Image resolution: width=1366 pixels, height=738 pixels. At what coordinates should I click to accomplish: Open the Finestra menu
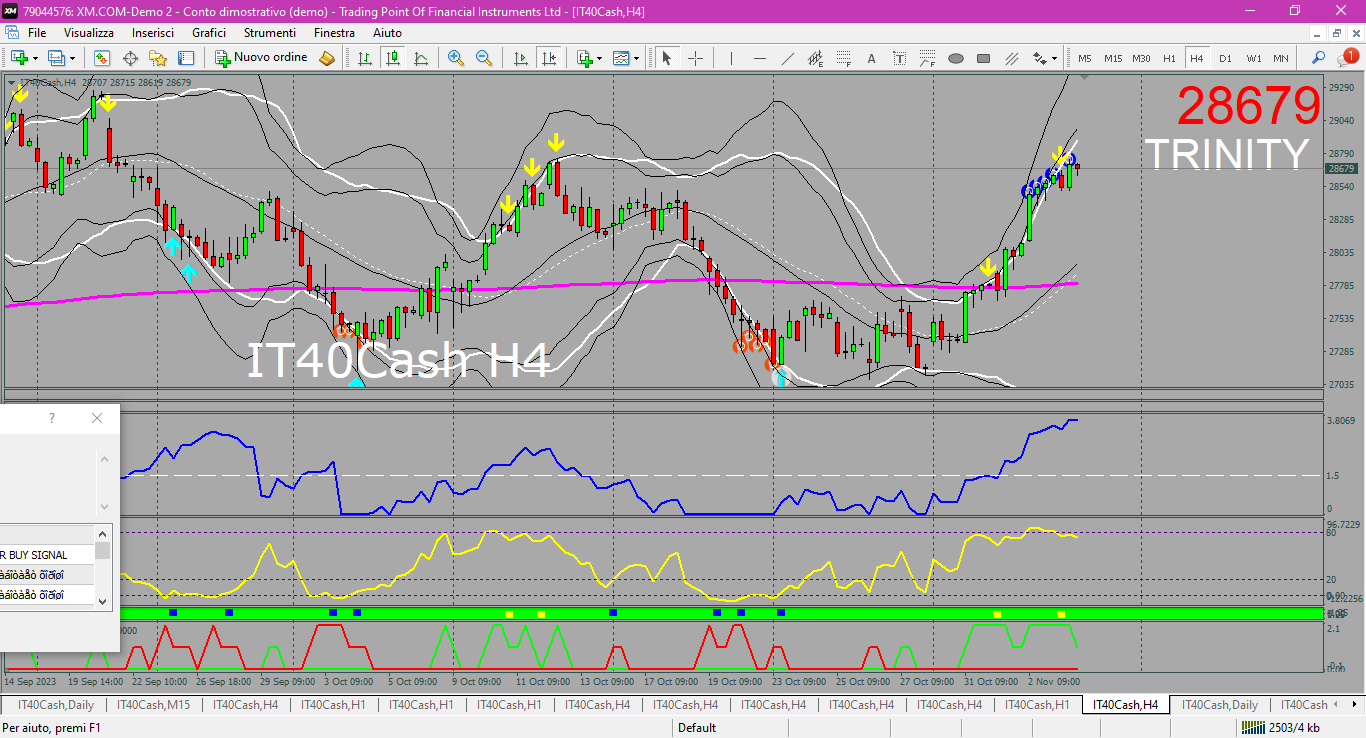tap(334, 33)
